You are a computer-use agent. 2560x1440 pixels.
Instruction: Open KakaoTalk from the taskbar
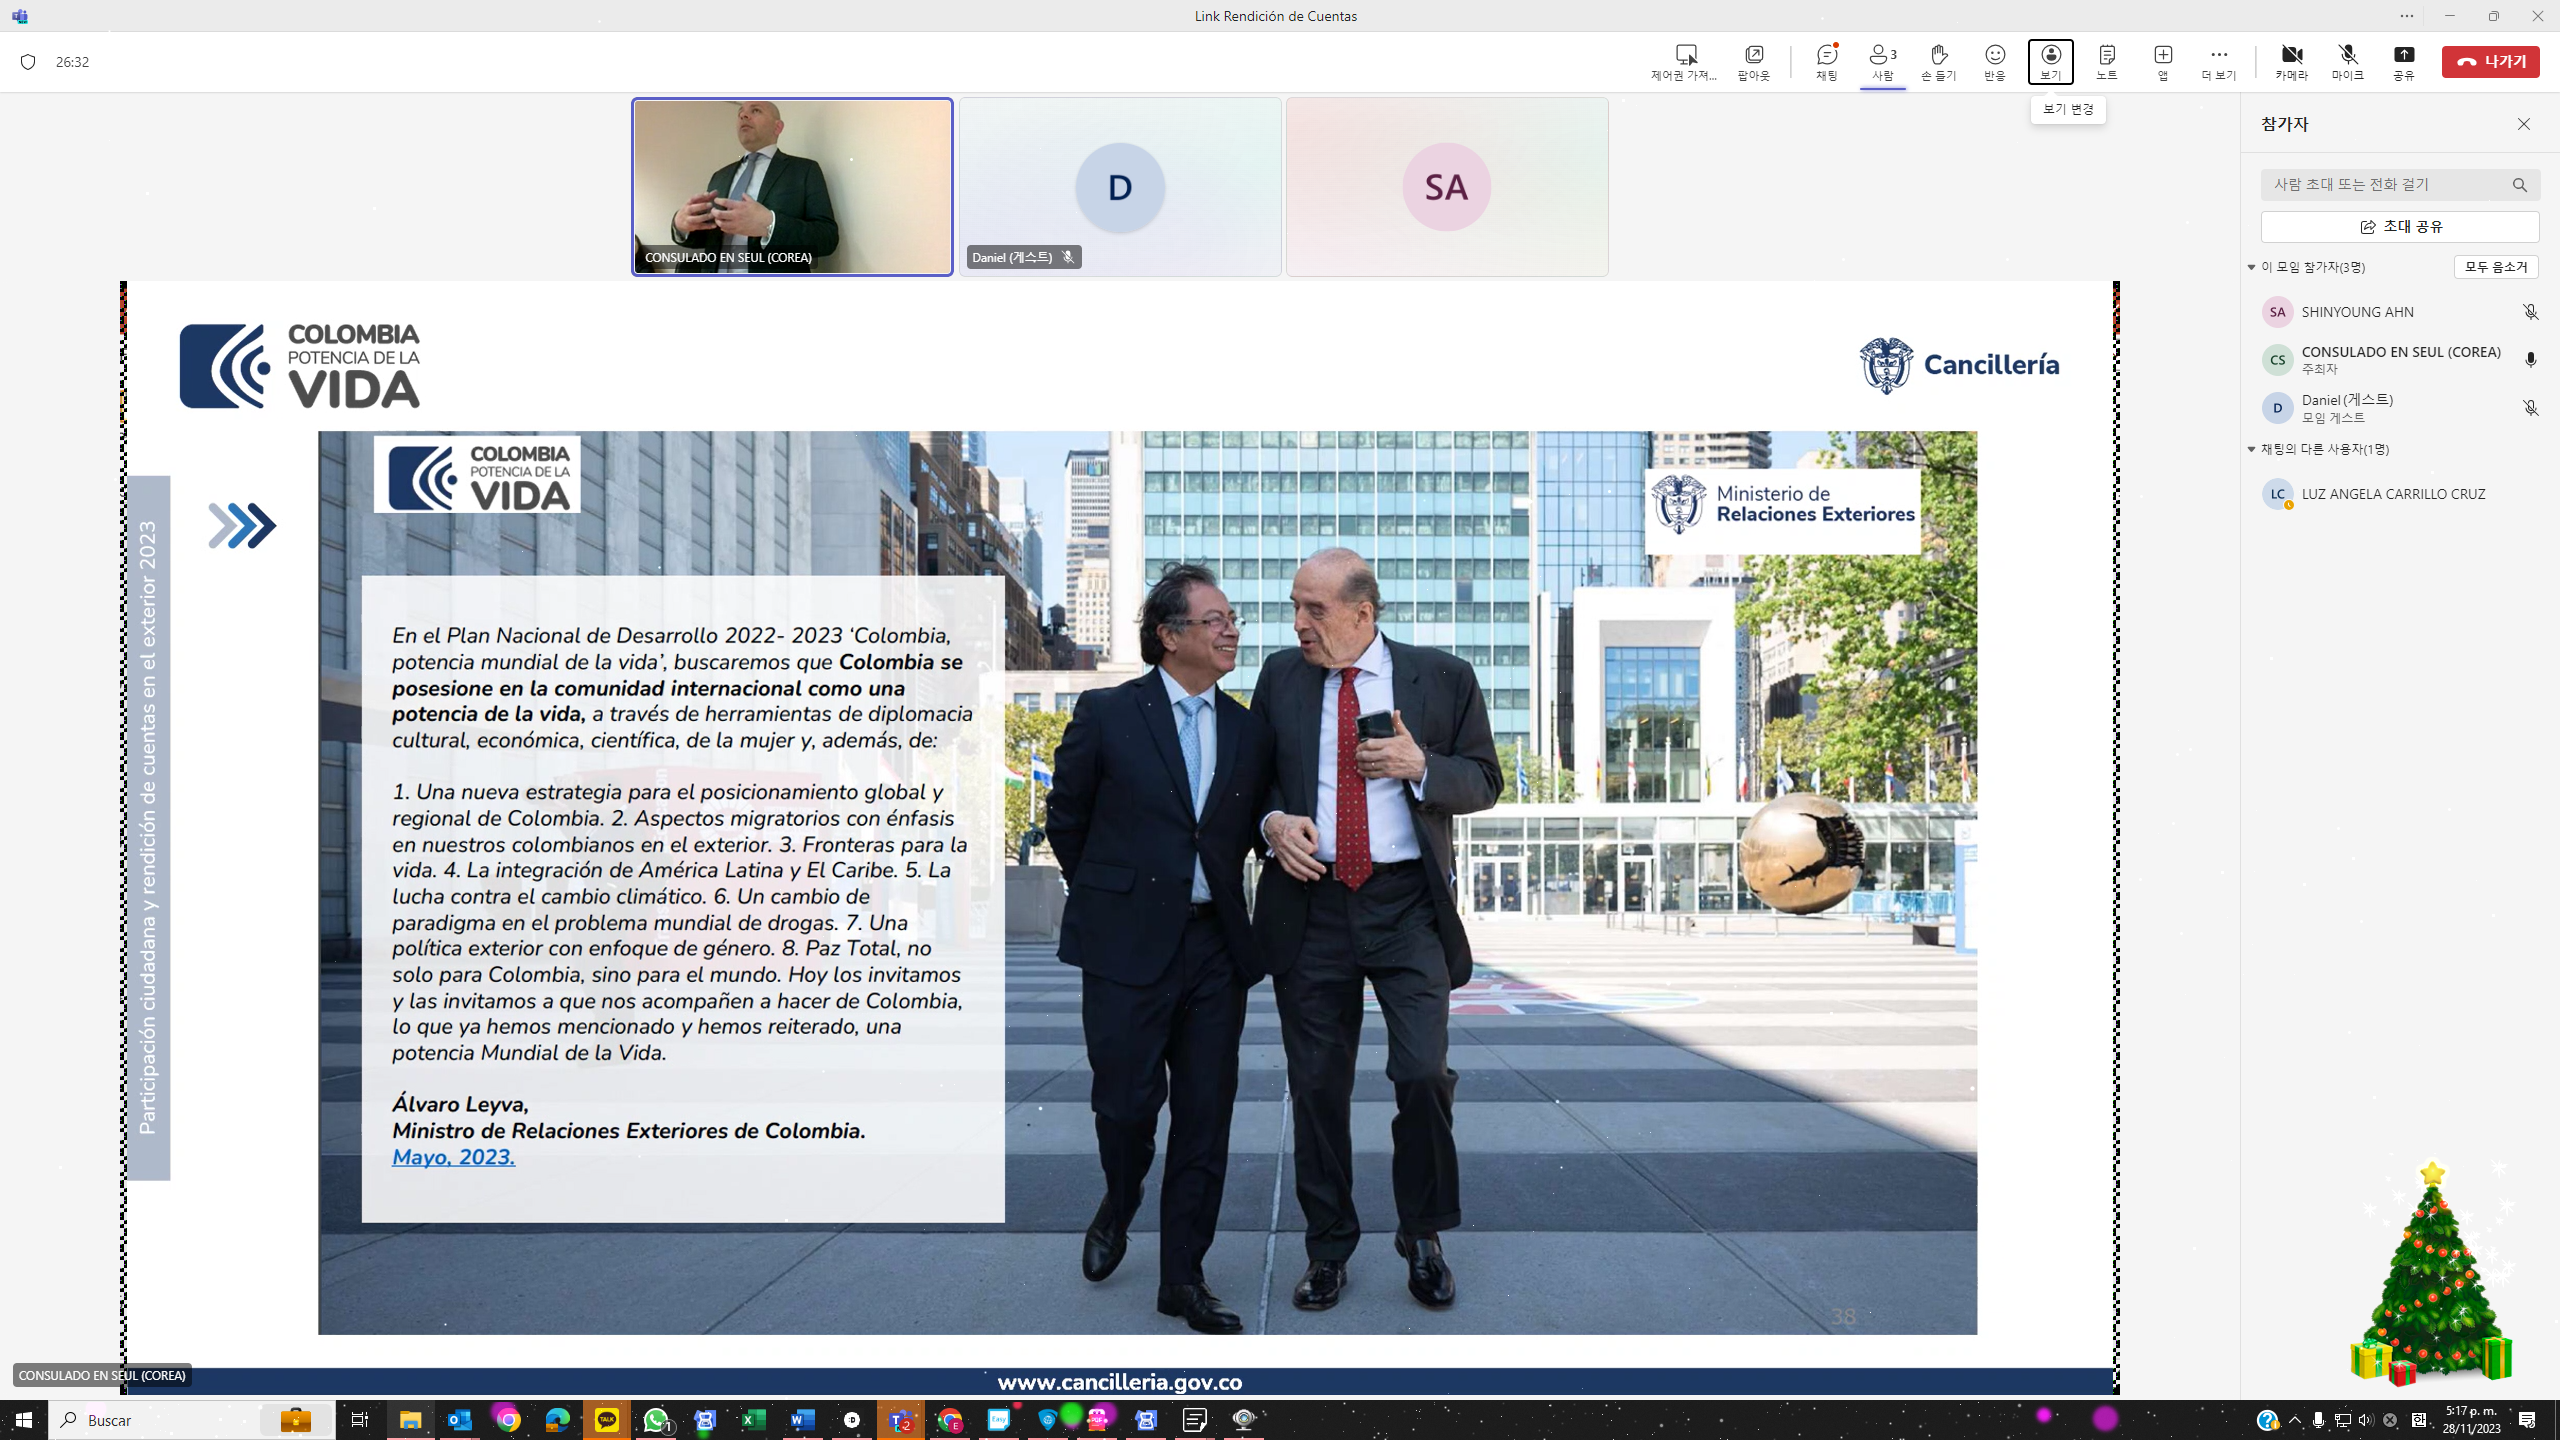point(607,1420)
